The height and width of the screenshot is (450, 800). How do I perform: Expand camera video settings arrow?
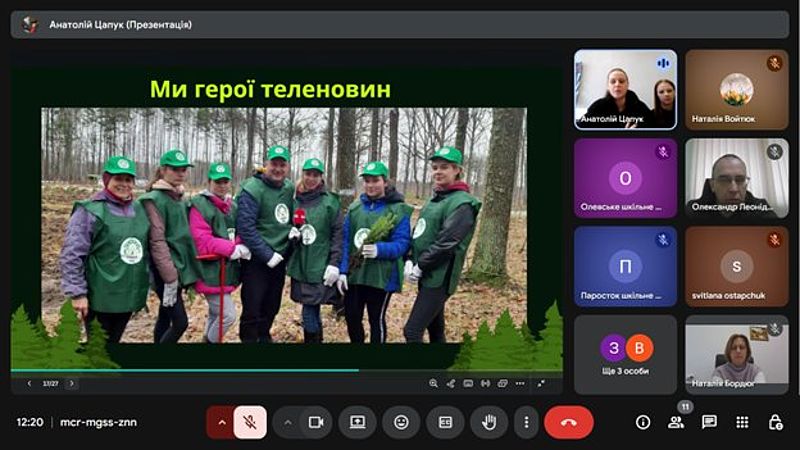pos(288,422)
